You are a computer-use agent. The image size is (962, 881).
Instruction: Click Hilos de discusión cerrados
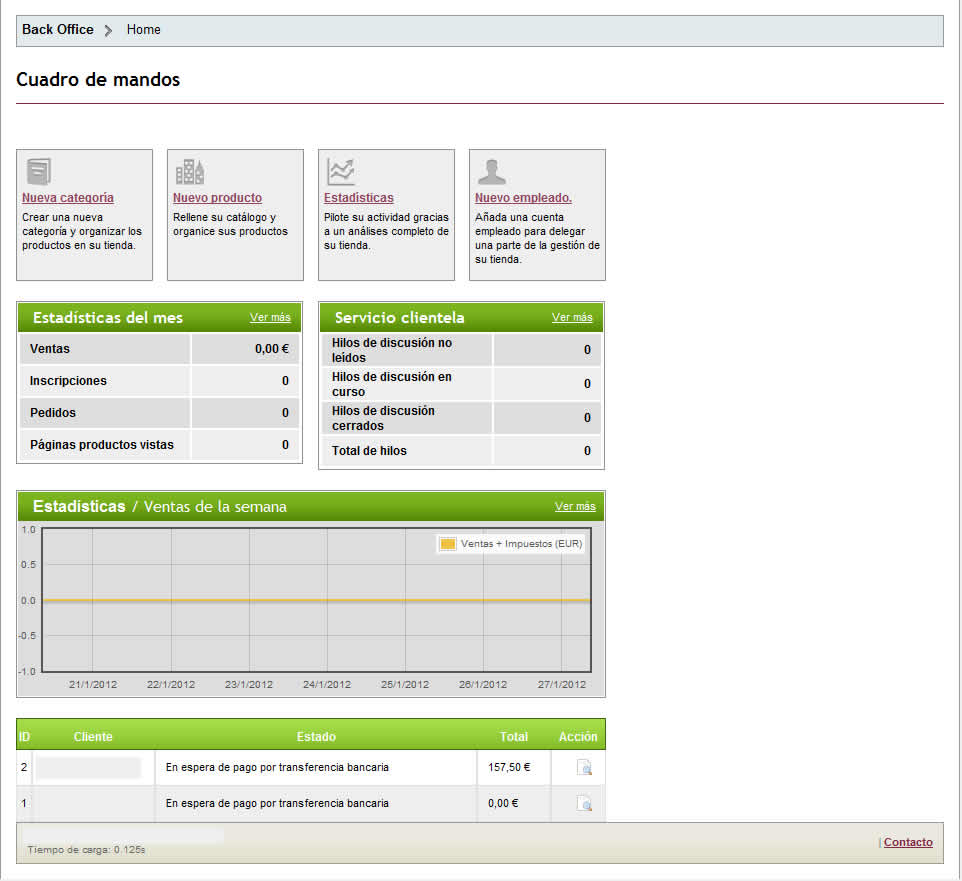click(x=383, y=418)
